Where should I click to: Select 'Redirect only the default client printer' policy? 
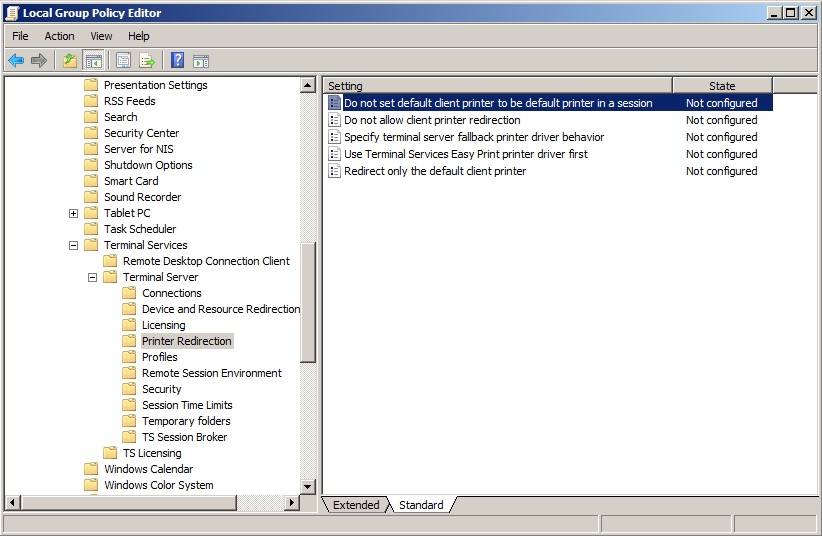point(435,171)
